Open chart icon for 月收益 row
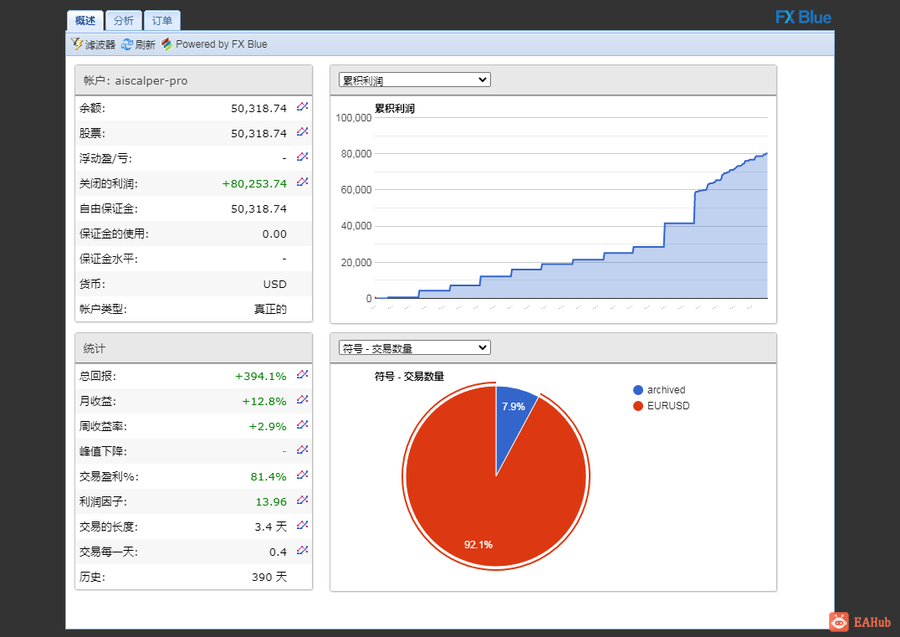This screenshot has height=637, width=900. click(302, 400)
